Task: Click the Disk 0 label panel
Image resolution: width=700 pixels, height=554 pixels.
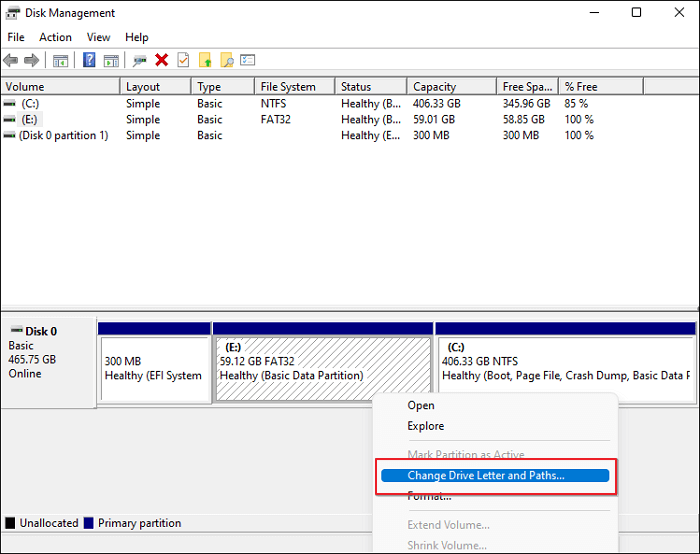Action: (48, 362)
